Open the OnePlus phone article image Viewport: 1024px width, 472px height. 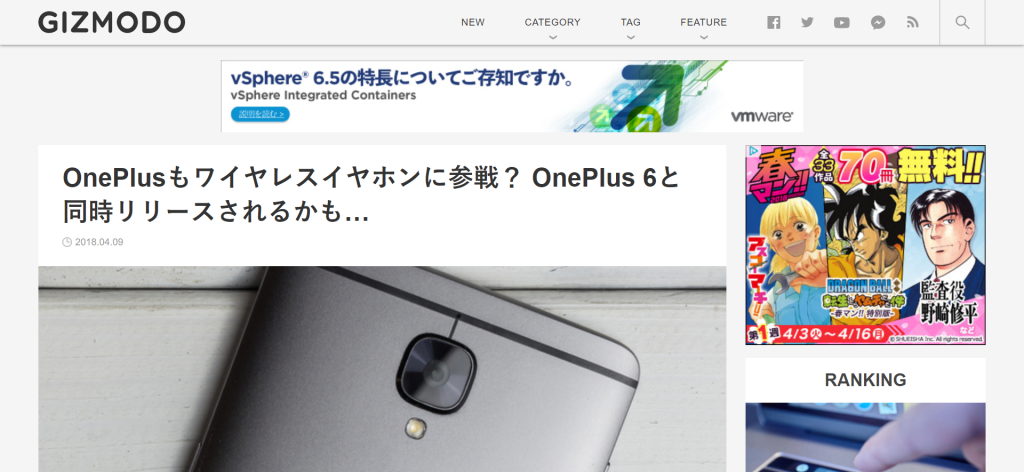coord(382,369)
